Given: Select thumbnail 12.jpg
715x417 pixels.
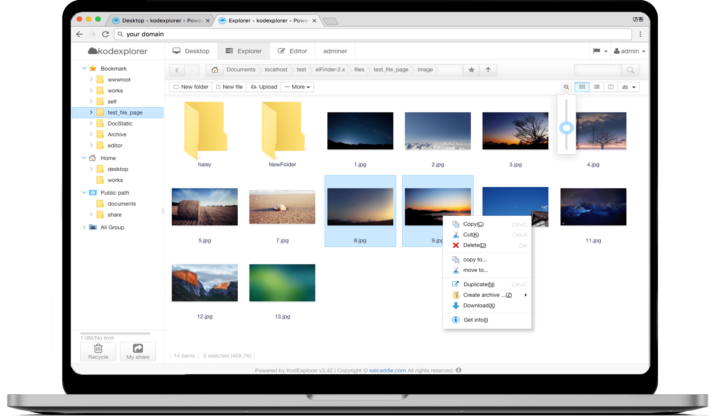Looking at the screenshot, I should point(205,283).
